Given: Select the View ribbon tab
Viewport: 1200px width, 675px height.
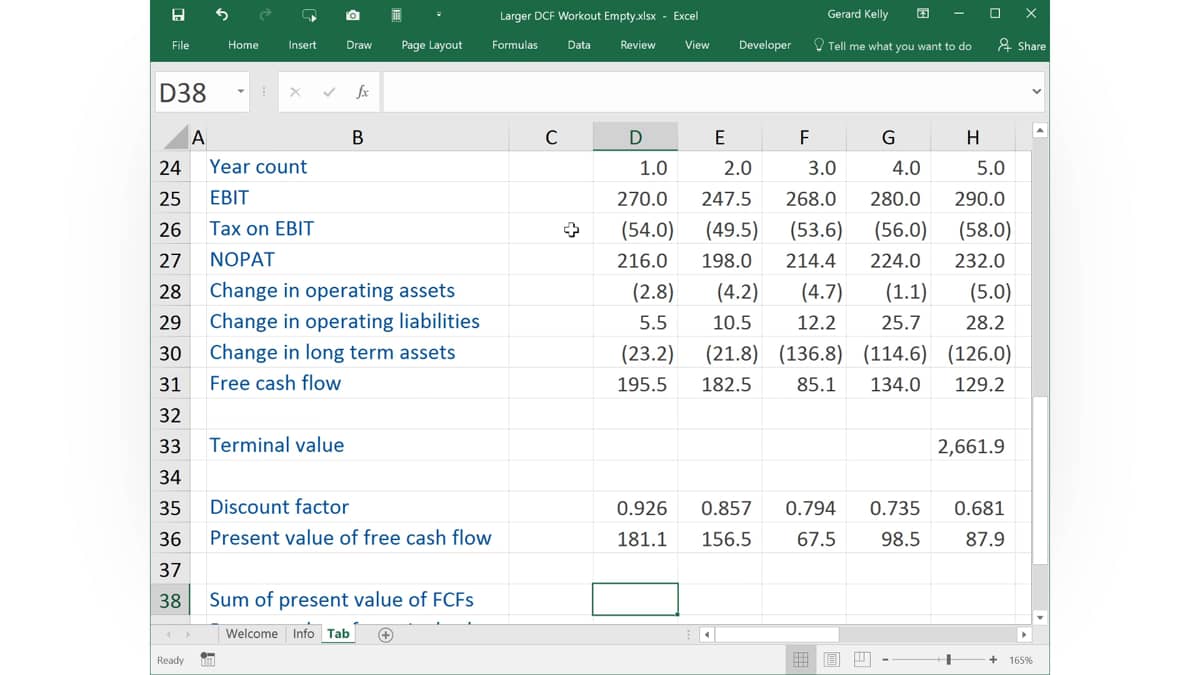Looking at the screenshot, I should (697, 45).
